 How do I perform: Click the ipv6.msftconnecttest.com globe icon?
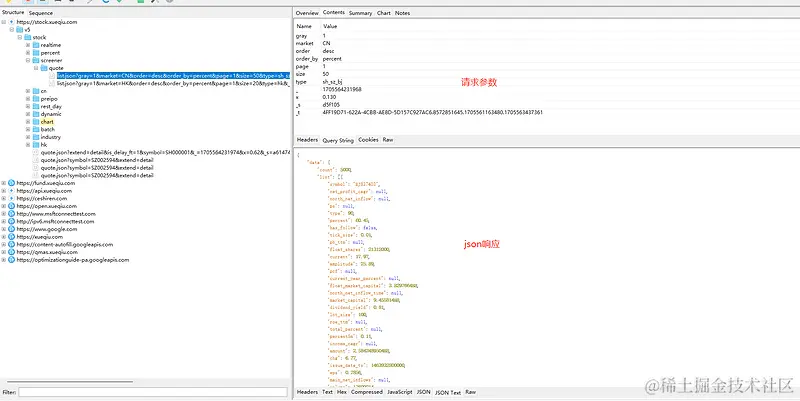coord(12,221)
